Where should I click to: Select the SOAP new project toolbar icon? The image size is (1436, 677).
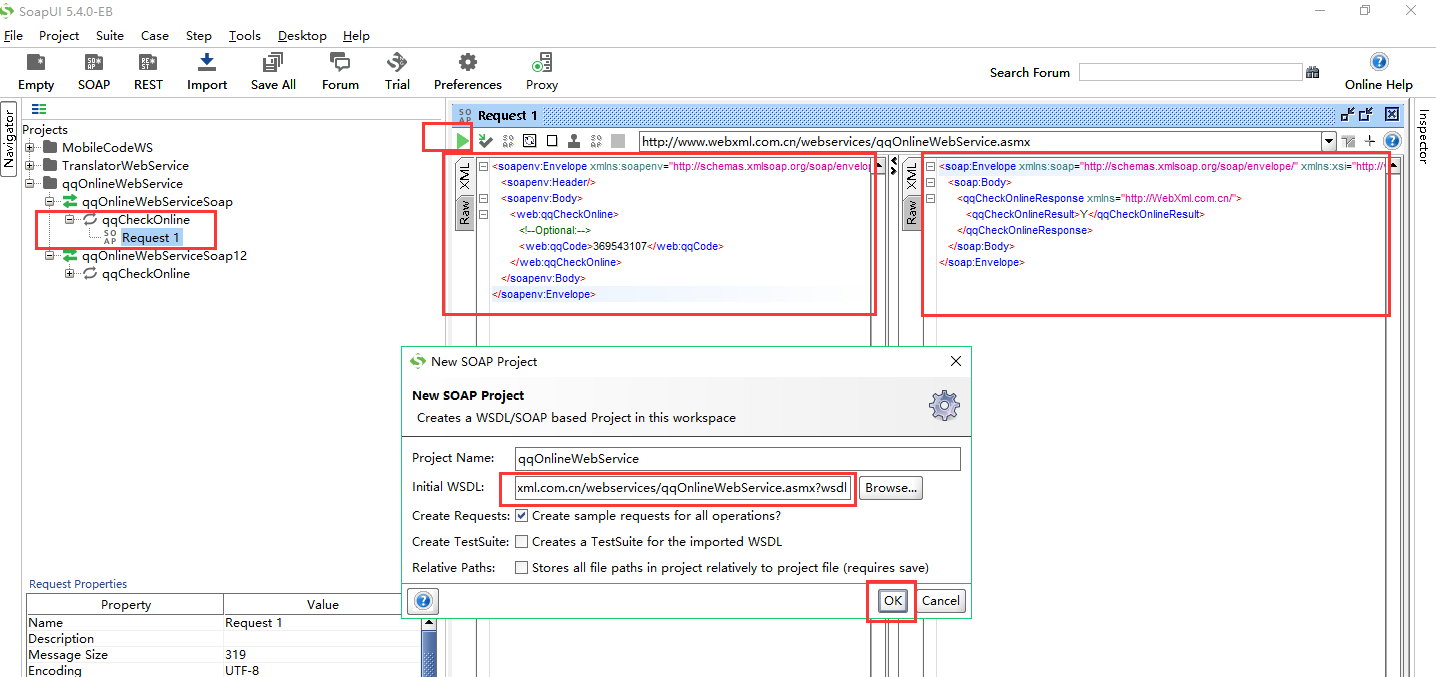[93, 70]
